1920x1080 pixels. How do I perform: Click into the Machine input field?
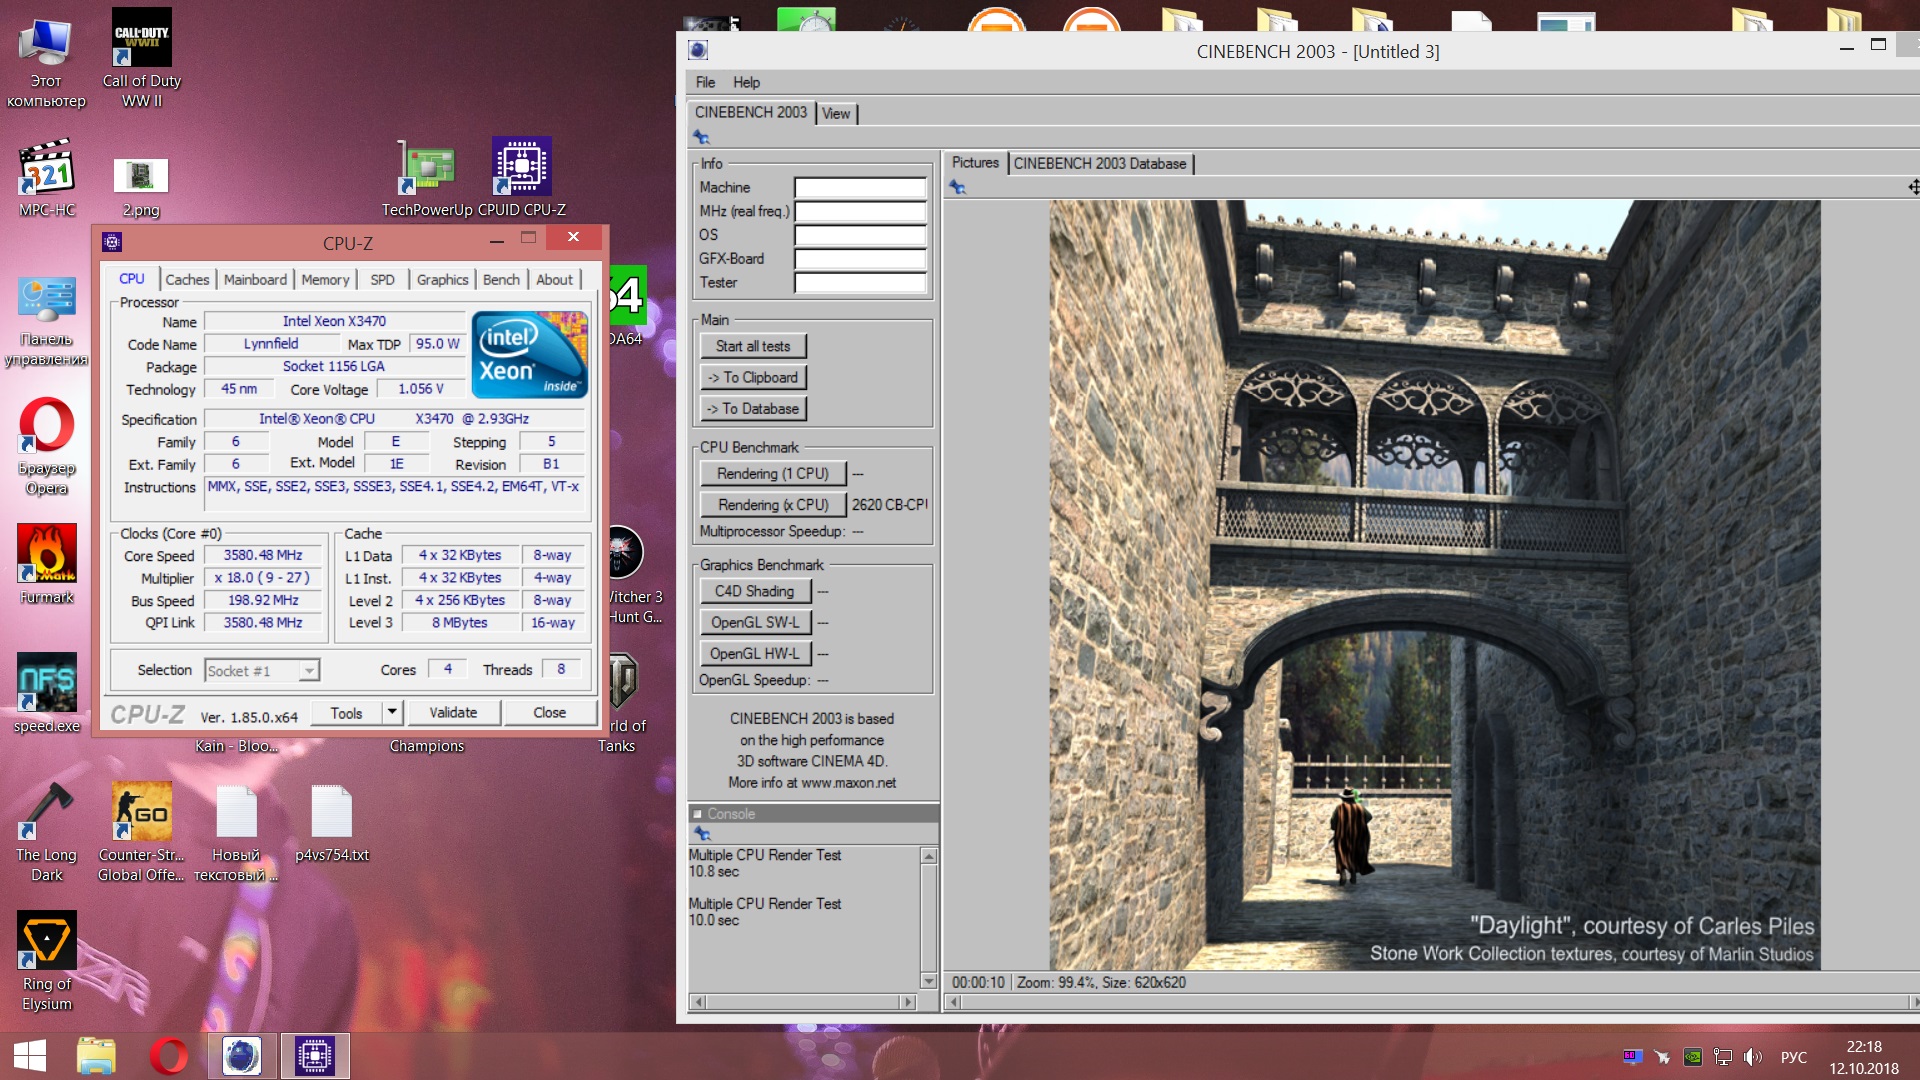pyautogui.click(x=860, y=188)
